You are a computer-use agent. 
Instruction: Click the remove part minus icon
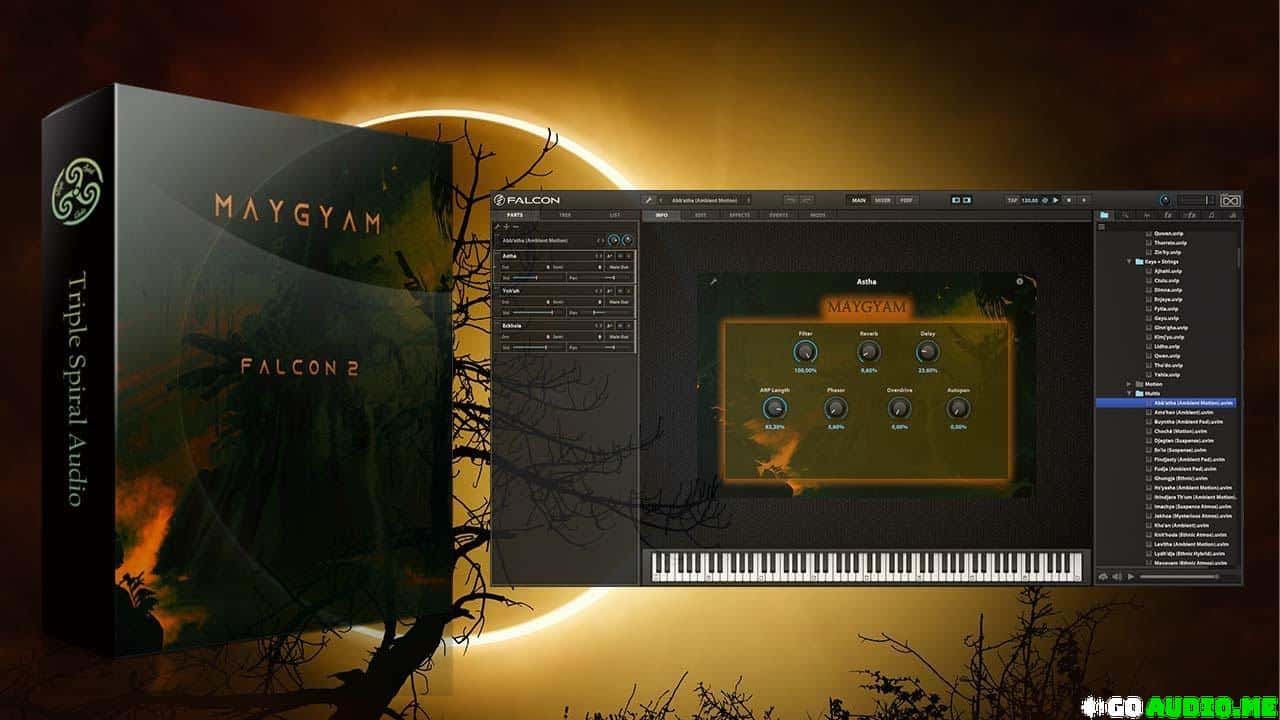pyautogui.click(x=516, y=227)
